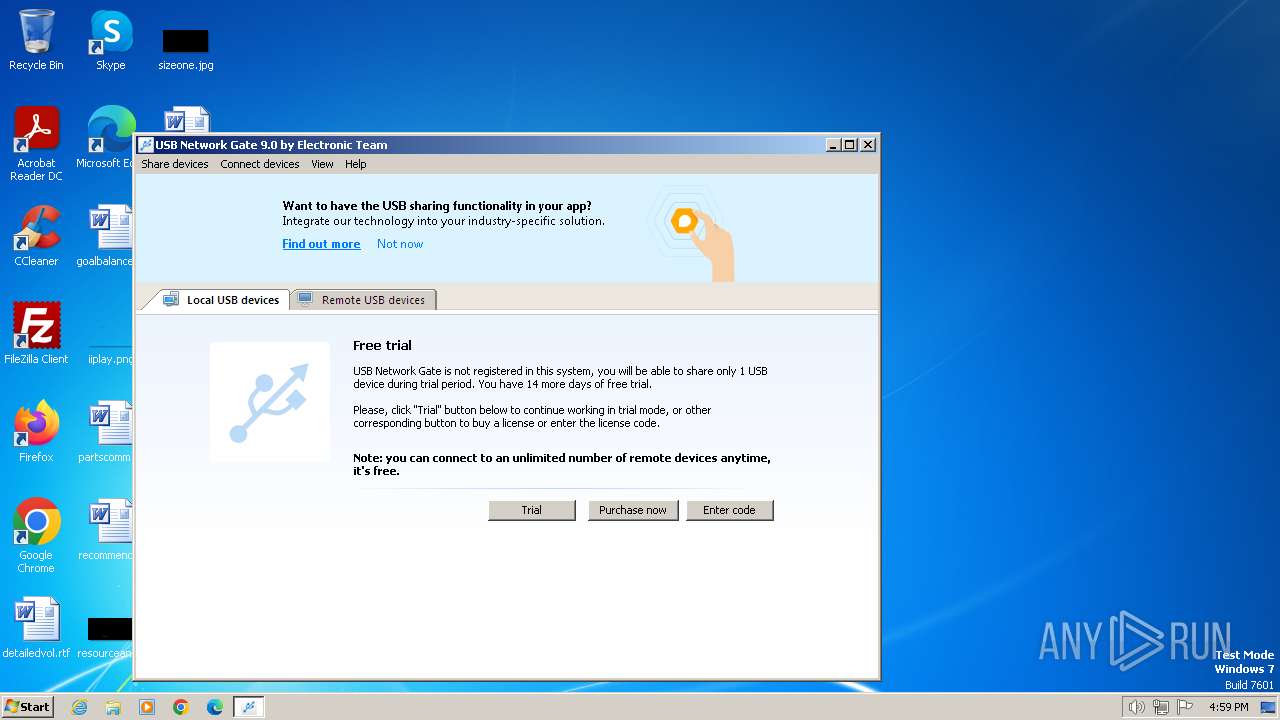The width and height of the screenshot is (1280, 720).
Task: Open the Share devices menu
Action: pyautogui.click(x=175, y=164)
